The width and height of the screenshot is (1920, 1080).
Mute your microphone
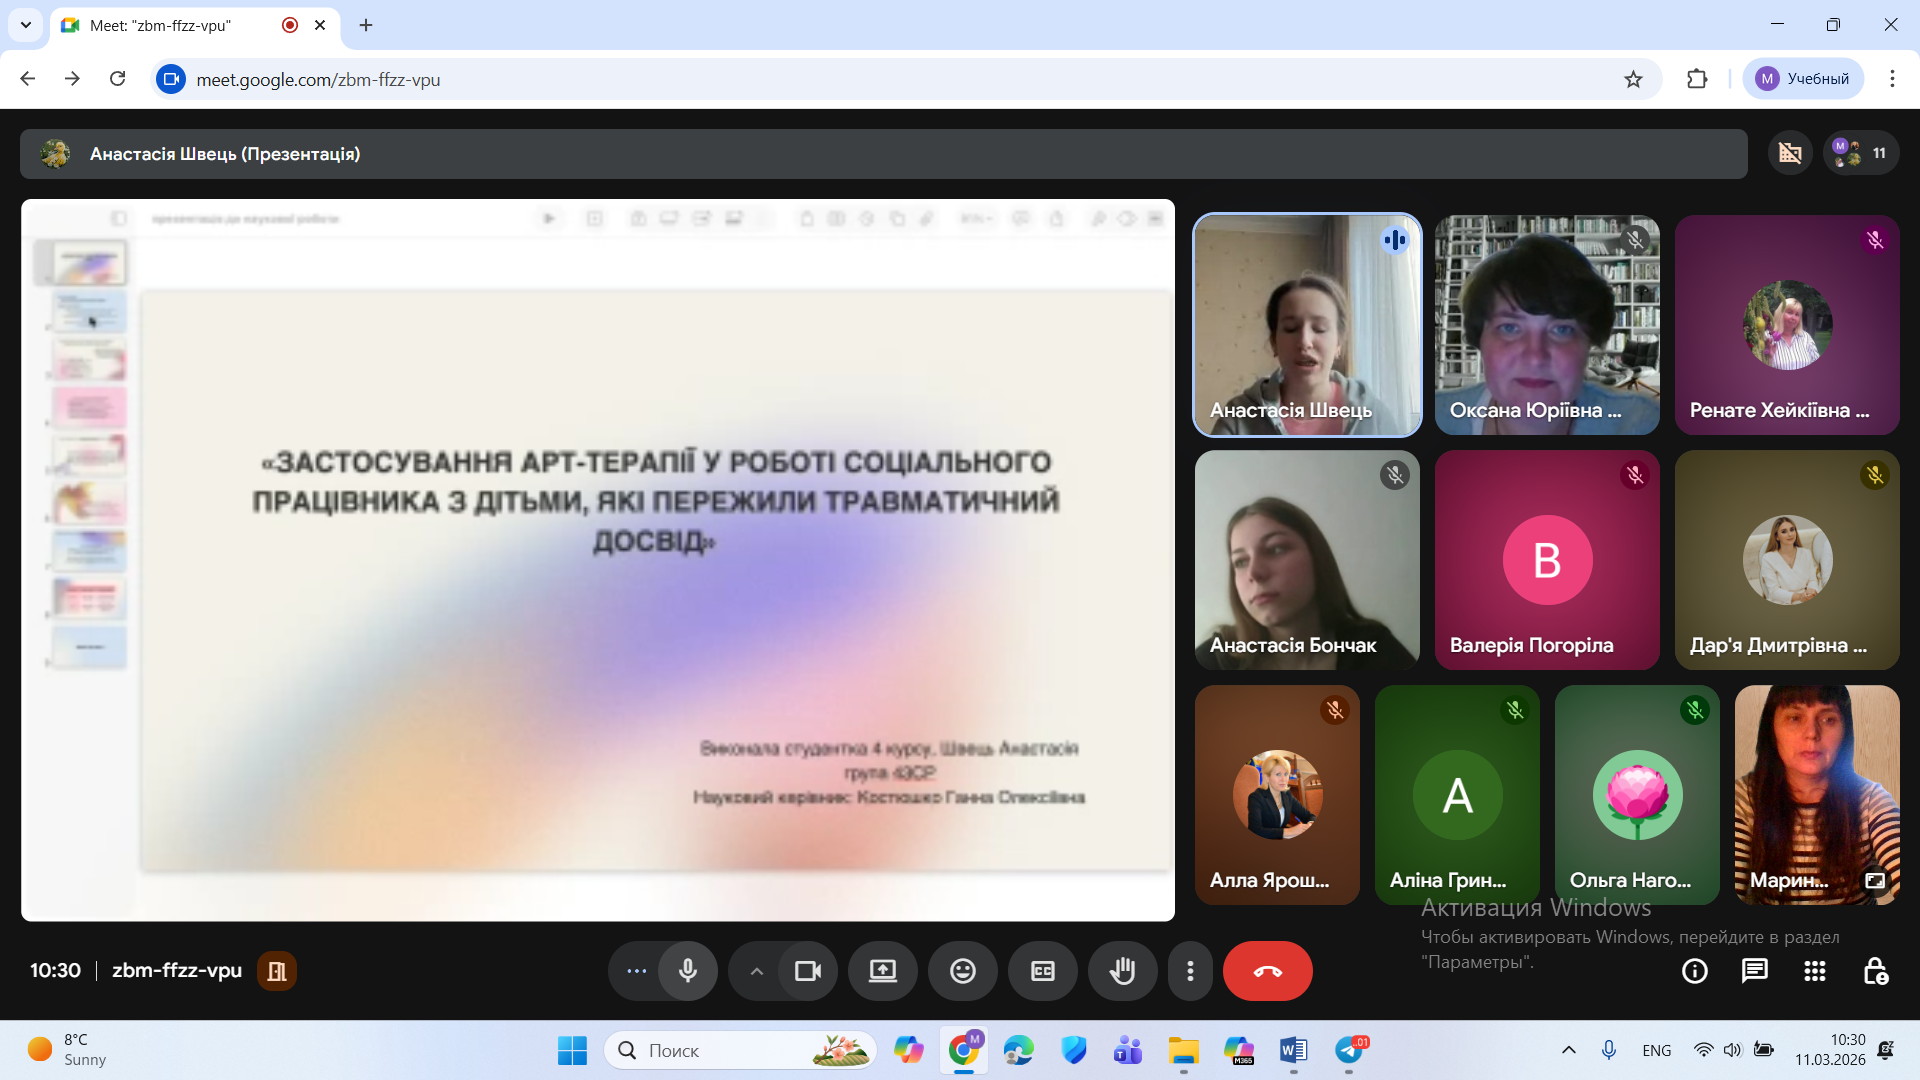(687, 970)
